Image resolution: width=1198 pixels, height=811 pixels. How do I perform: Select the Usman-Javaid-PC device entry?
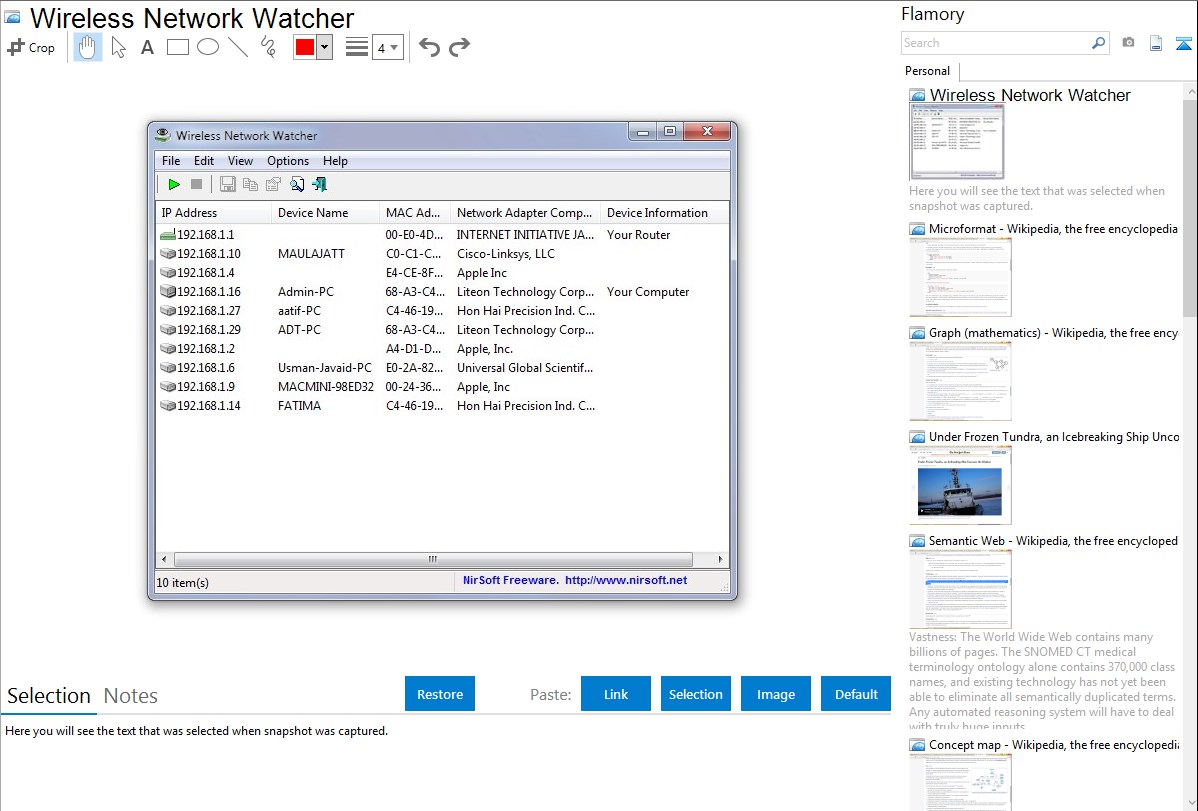pos(325,368)
